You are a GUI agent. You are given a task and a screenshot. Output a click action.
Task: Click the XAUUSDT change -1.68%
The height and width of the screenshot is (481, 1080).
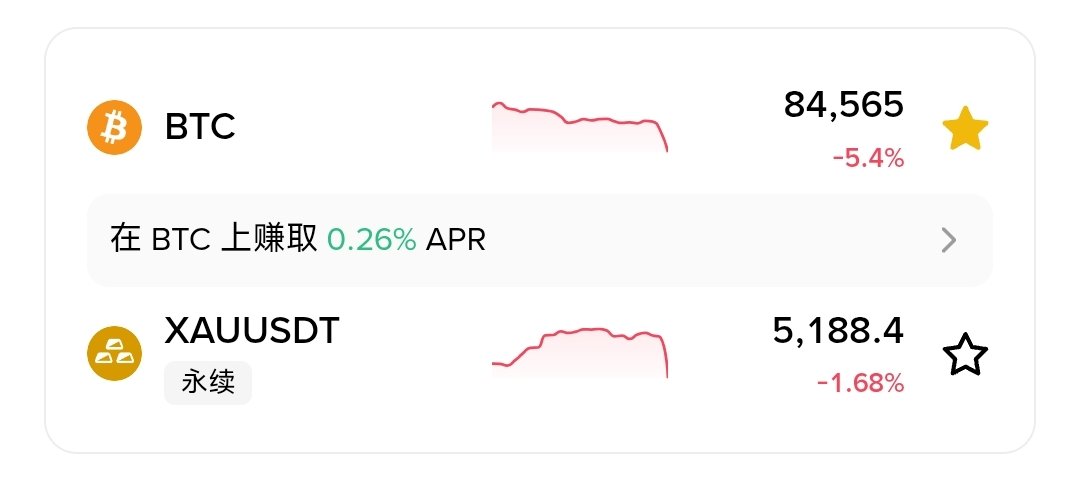860,383
